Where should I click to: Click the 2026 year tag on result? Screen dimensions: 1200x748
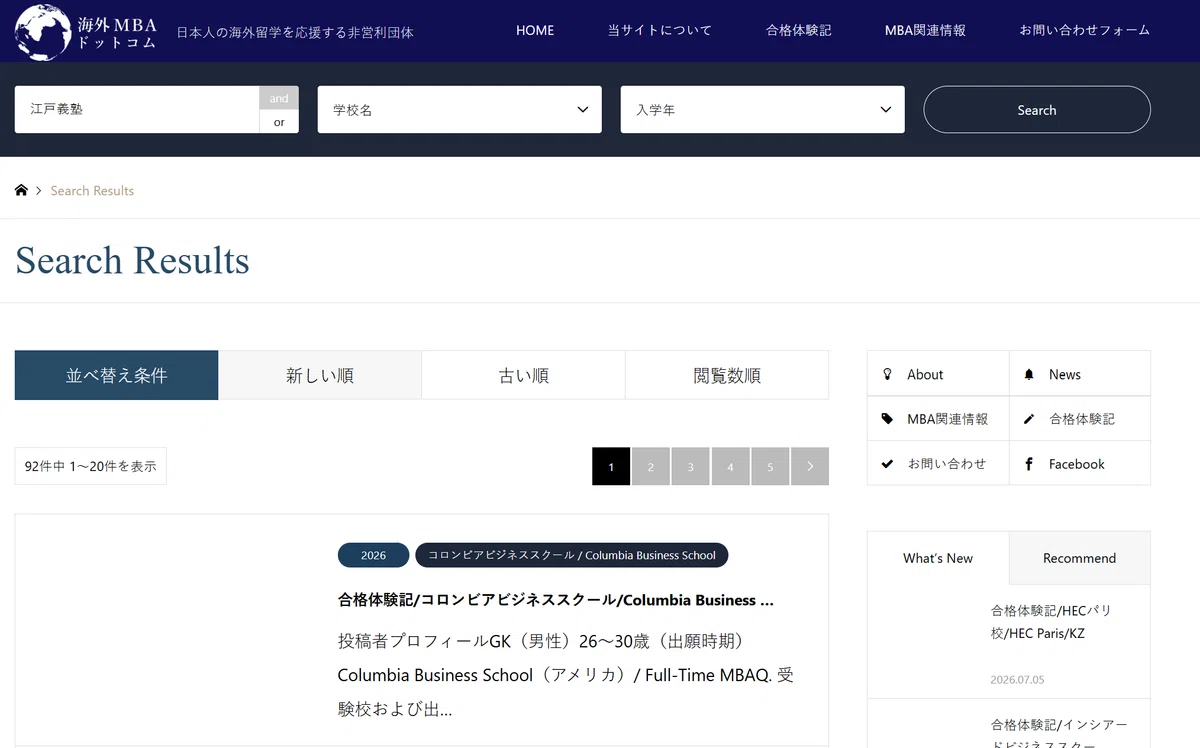point(374,555)
